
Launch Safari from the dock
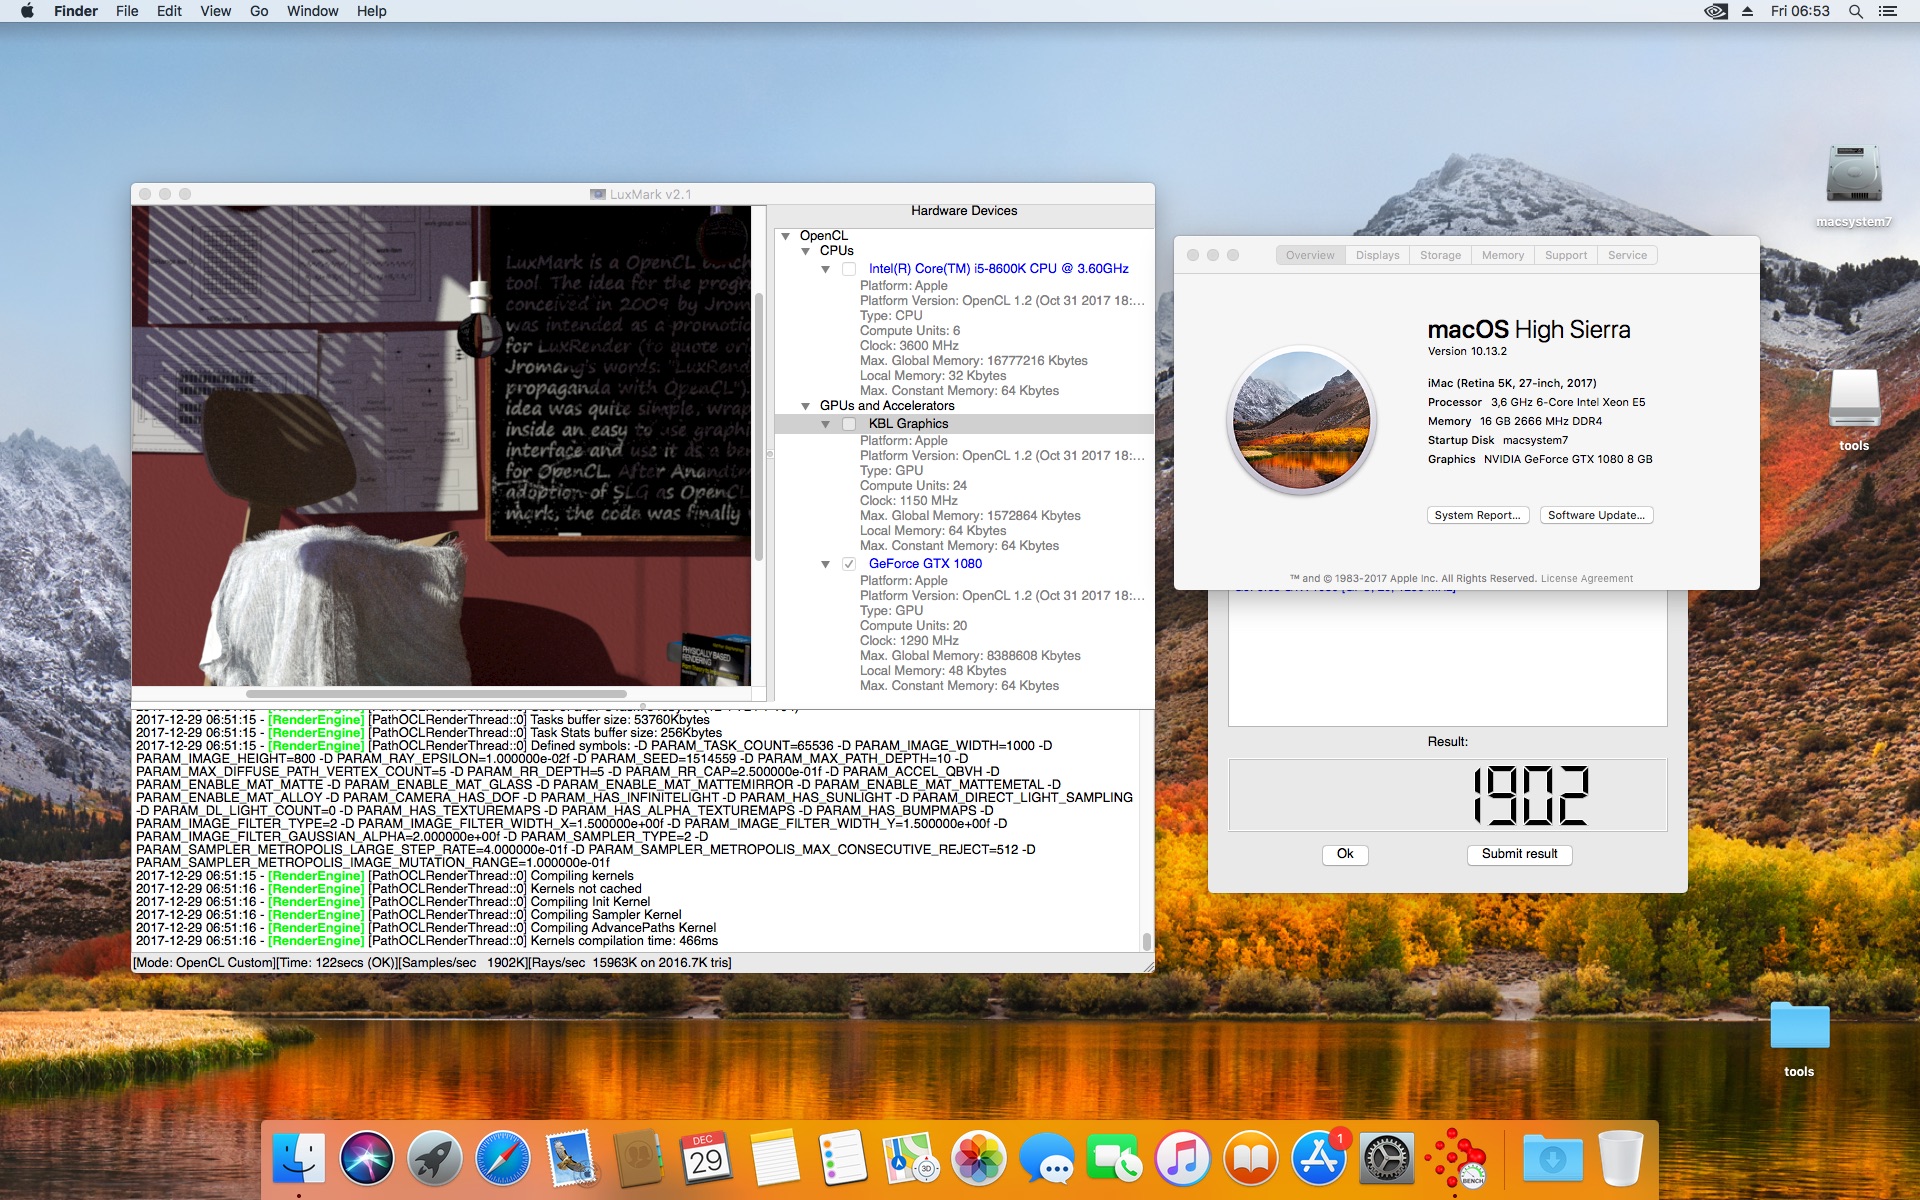(x=503, y=1158)
